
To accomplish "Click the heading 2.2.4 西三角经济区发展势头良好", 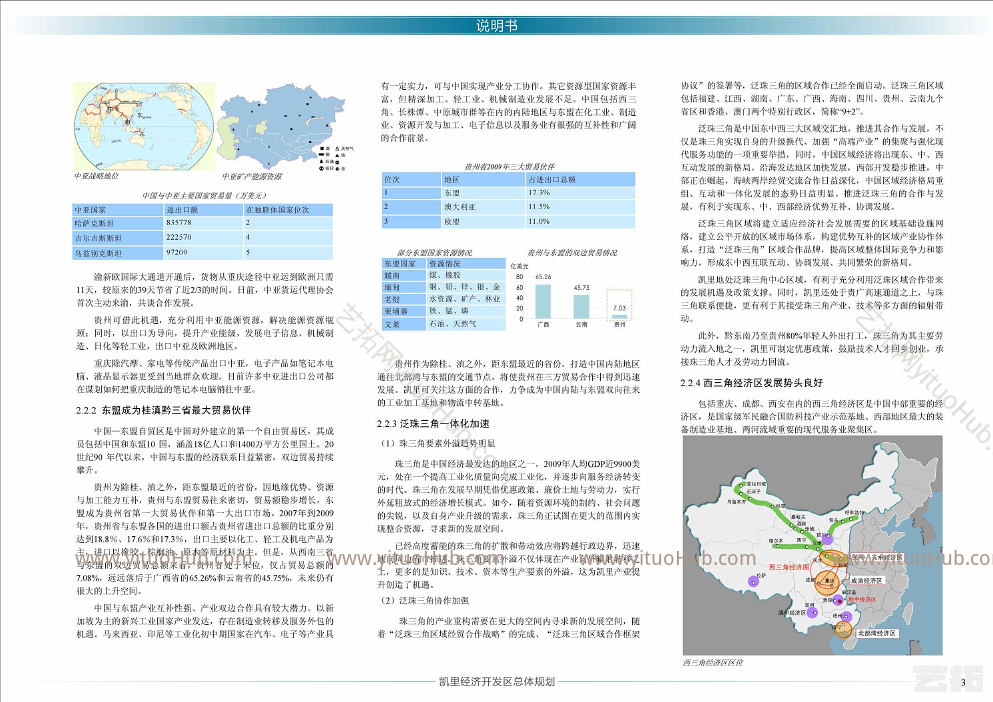I will [x=752, y=383].
